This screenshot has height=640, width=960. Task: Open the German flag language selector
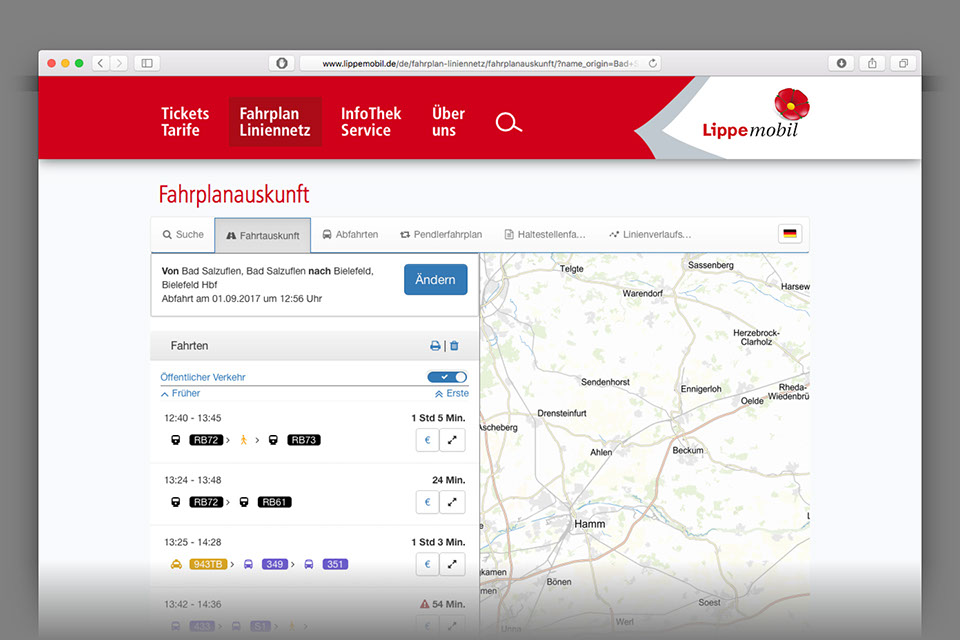click(x=790, y=234)
